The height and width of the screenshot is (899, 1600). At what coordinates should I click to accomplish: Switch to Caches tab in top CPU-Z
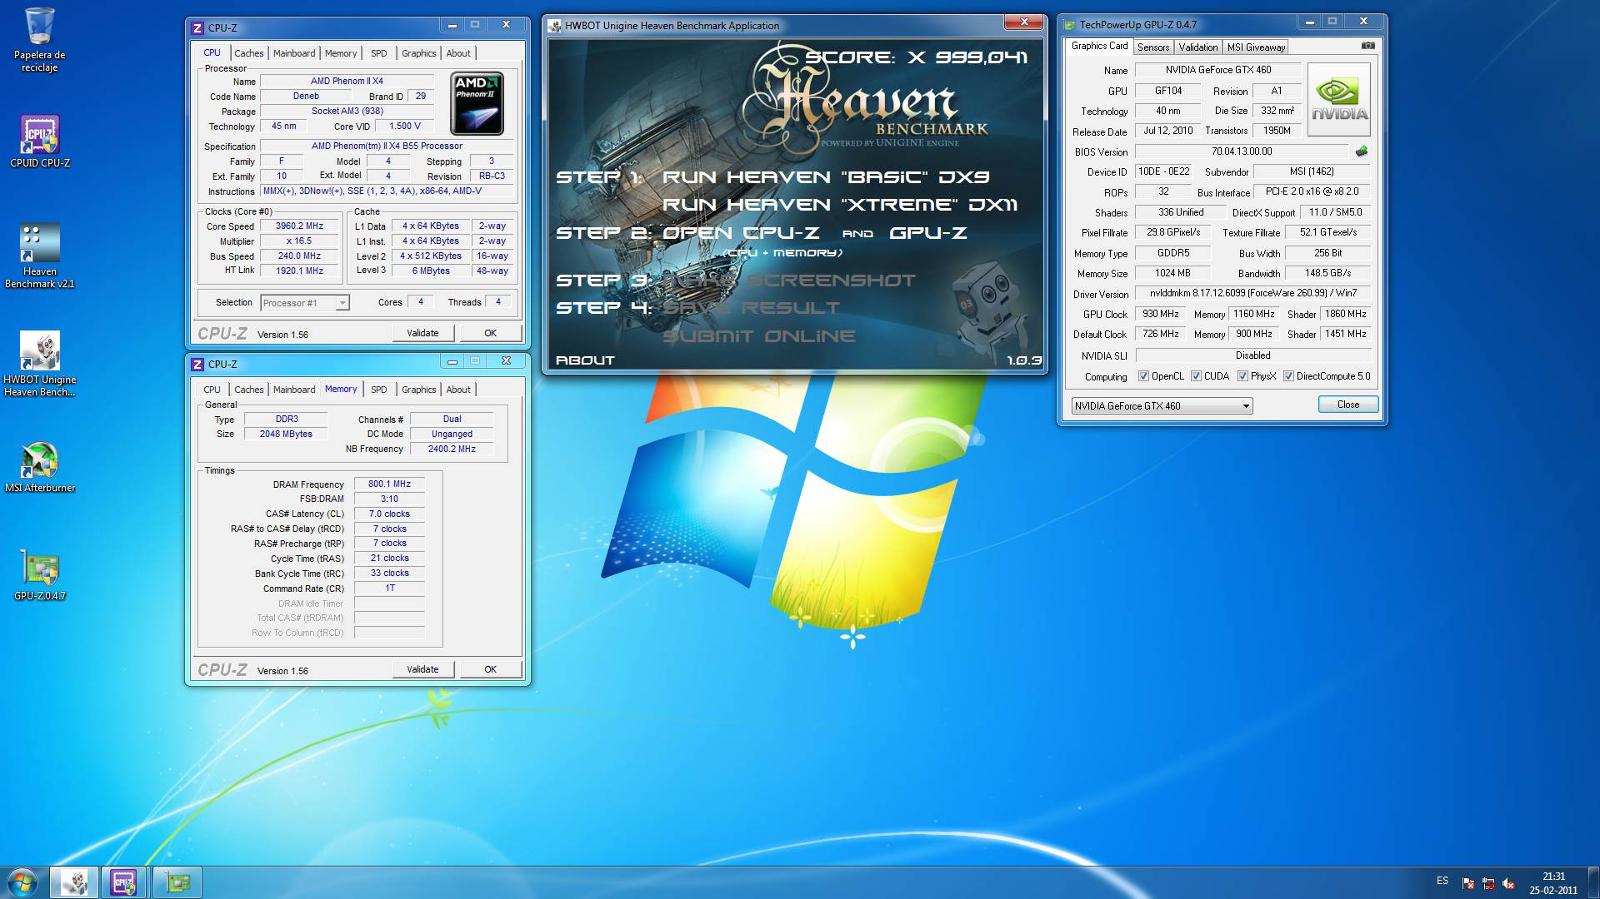coord(249,54)
